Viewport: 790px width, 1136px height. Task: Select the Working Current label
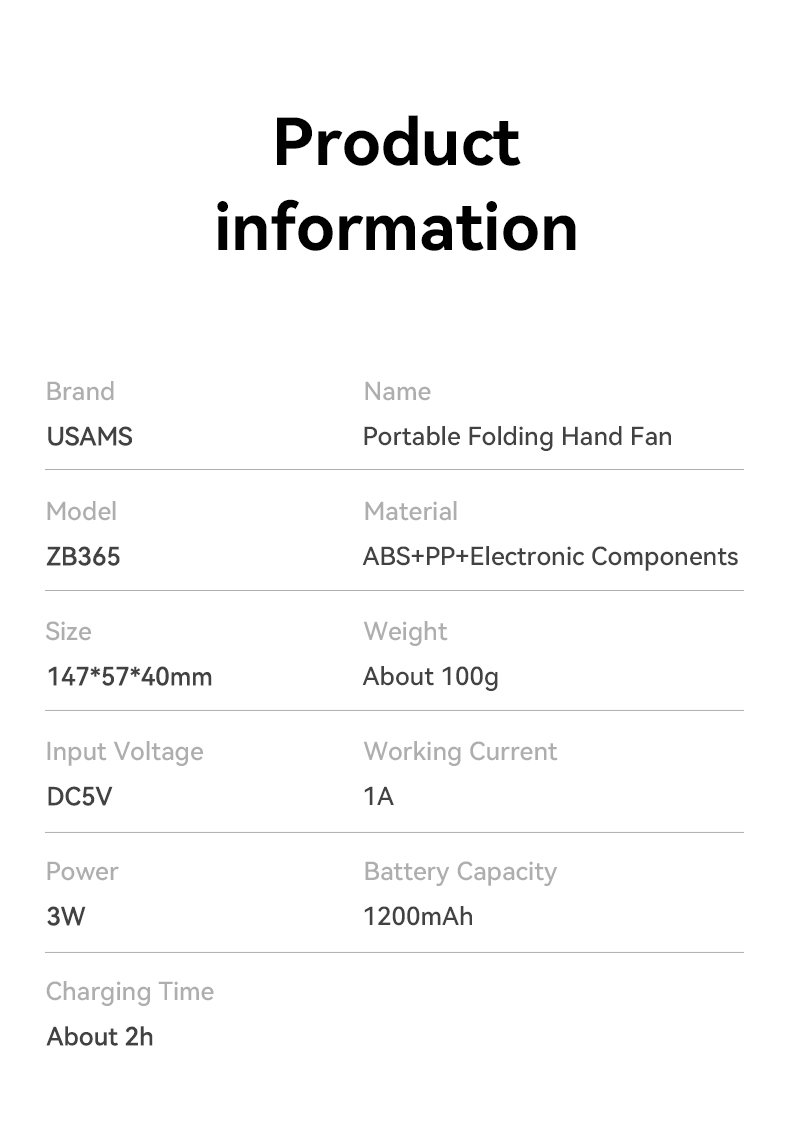(x=461, y=752)
